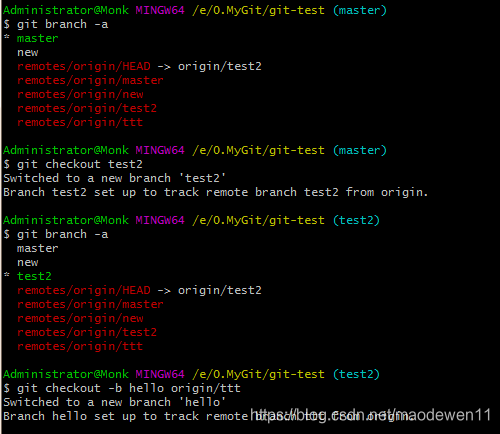Click the second 'git branch -a' command
500x434 pixels.
pyautogui.click(x=56, y=234)
